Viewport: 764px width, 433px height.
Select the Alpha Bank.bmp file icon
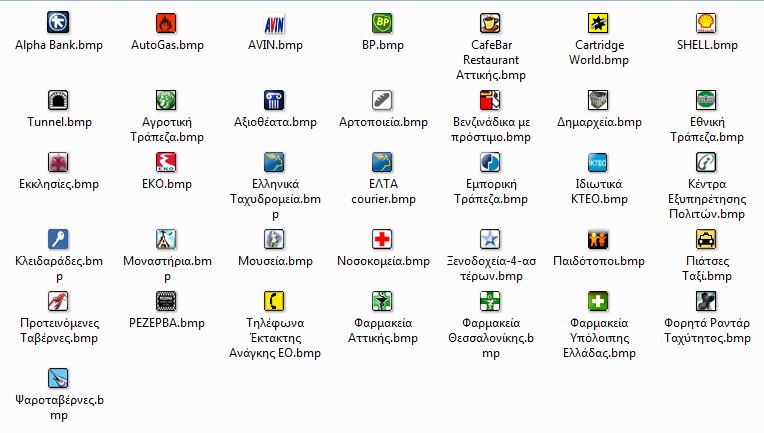point(58,22)
